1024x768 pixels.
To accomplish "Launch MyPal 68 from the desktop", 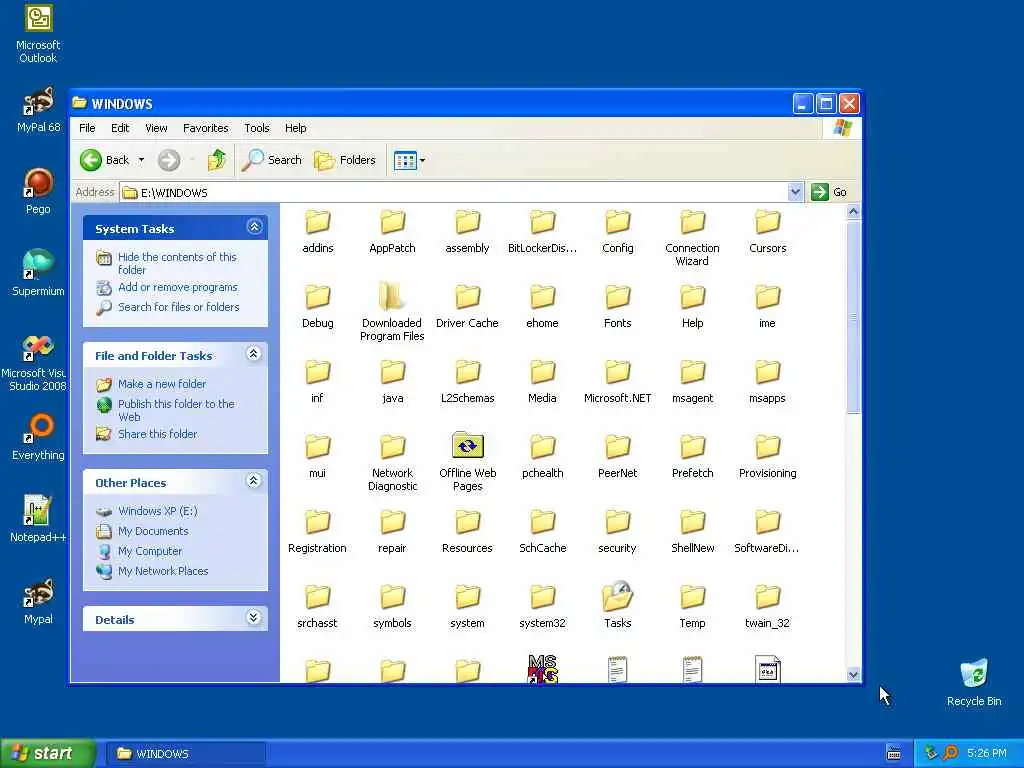I will click(38, 110).
